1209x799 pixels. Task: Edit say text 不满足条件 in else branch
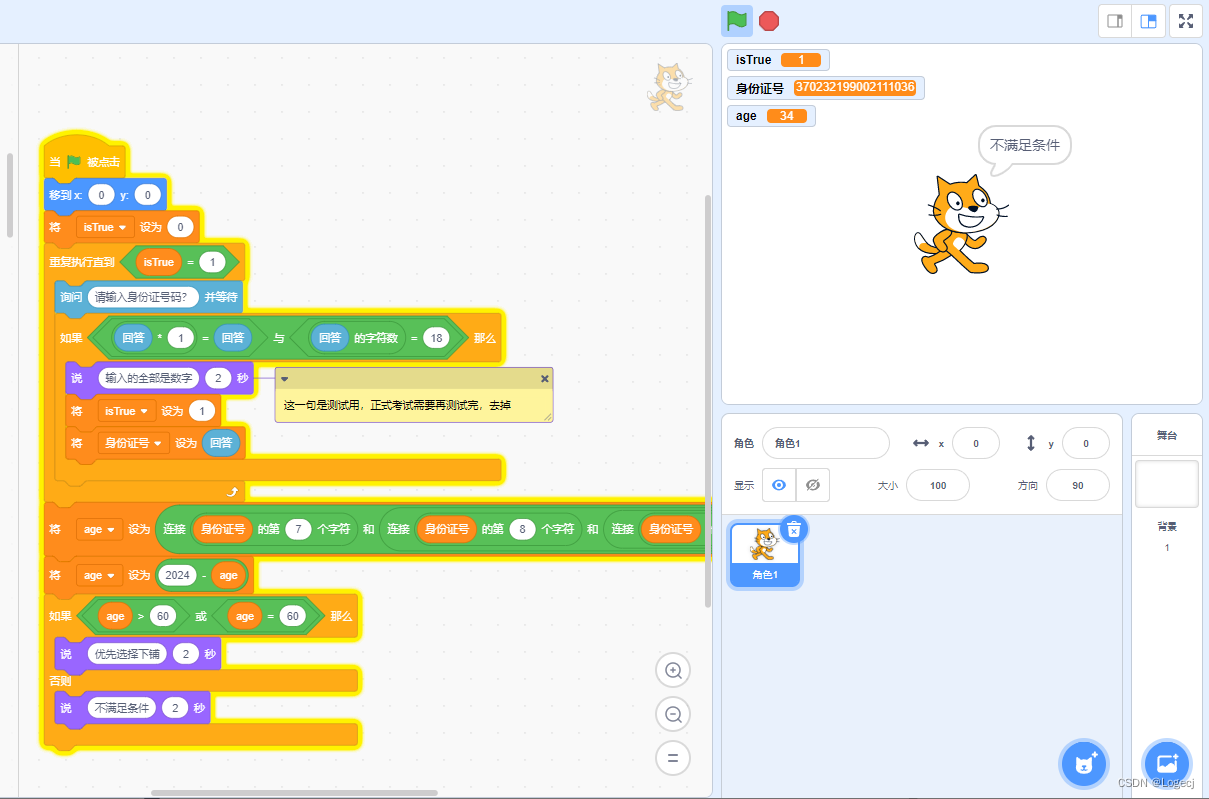(121, 708)
